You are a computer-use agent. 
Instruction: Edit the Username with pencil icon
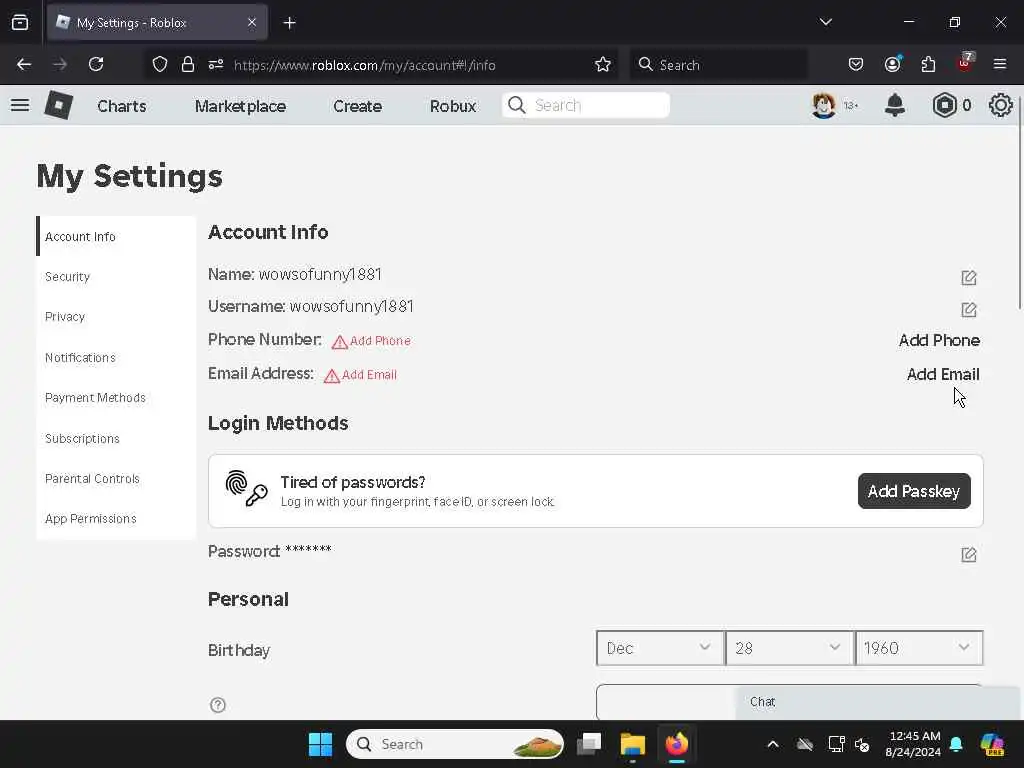tap(968, 310)
